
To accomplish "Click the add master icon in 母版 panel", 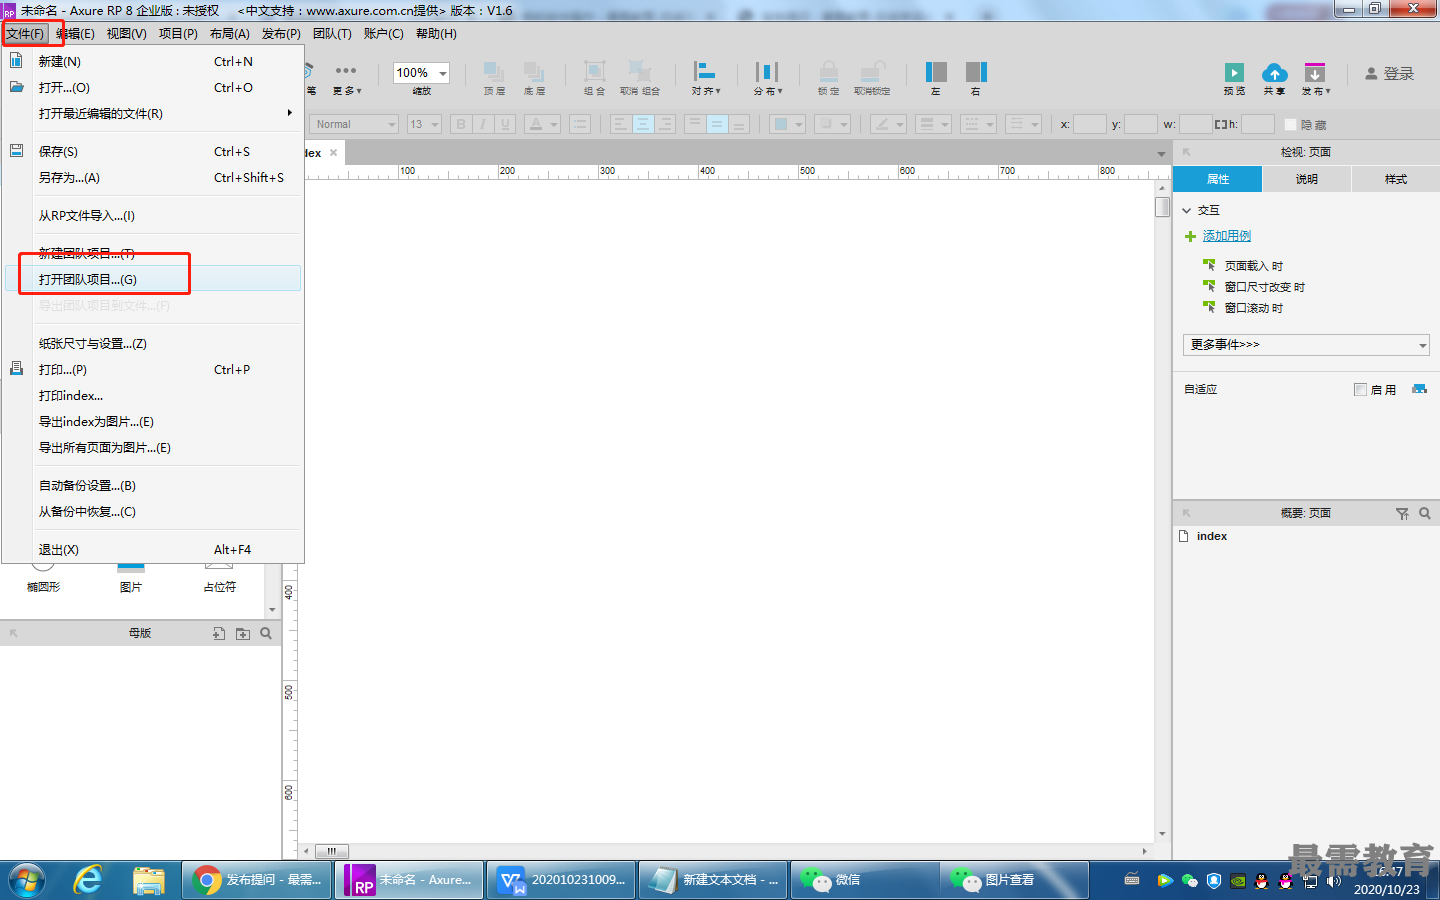I will pyautogui.click(x=219, y=633).
